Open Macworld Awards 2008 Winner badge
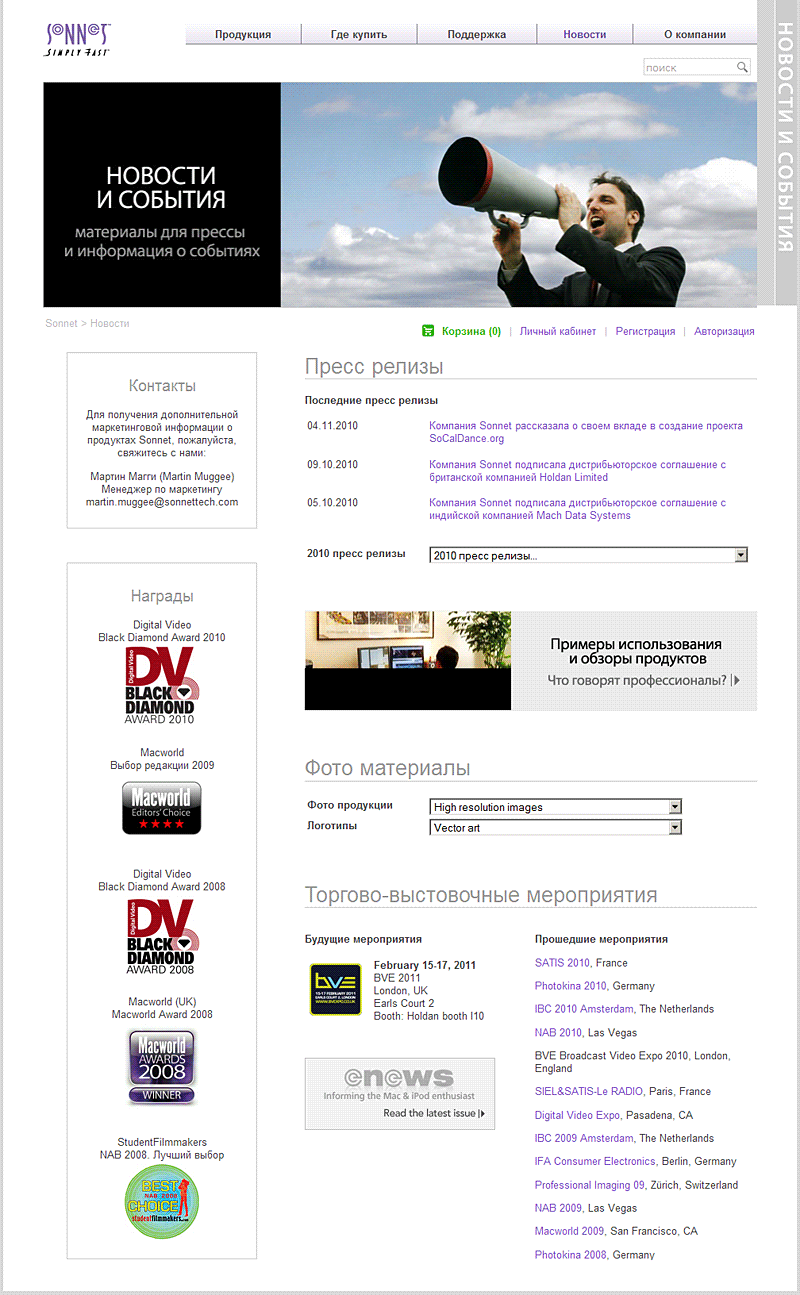Image resolution: width=800 pixels, height=1295 pixels. pos(161,1066)
